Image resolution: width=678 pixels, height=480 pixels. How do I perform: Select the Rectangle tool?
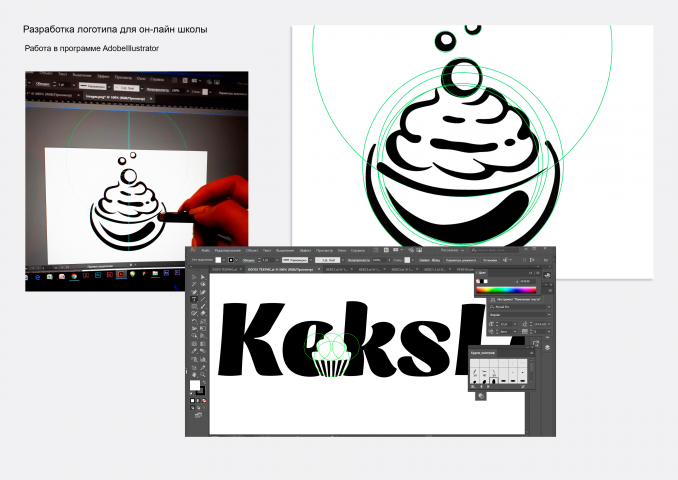point(194,306)
